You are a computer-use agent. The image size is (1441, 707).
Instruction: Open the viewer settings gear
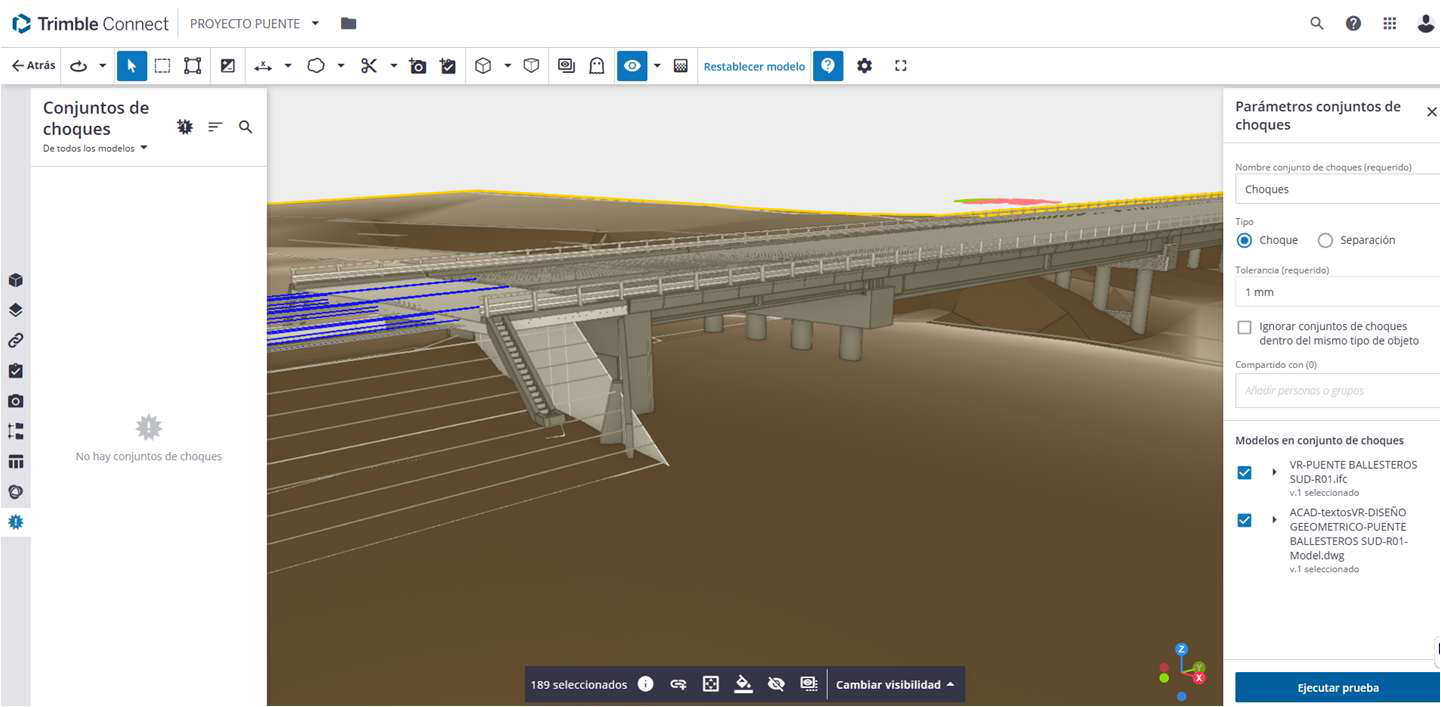(864, 66)
